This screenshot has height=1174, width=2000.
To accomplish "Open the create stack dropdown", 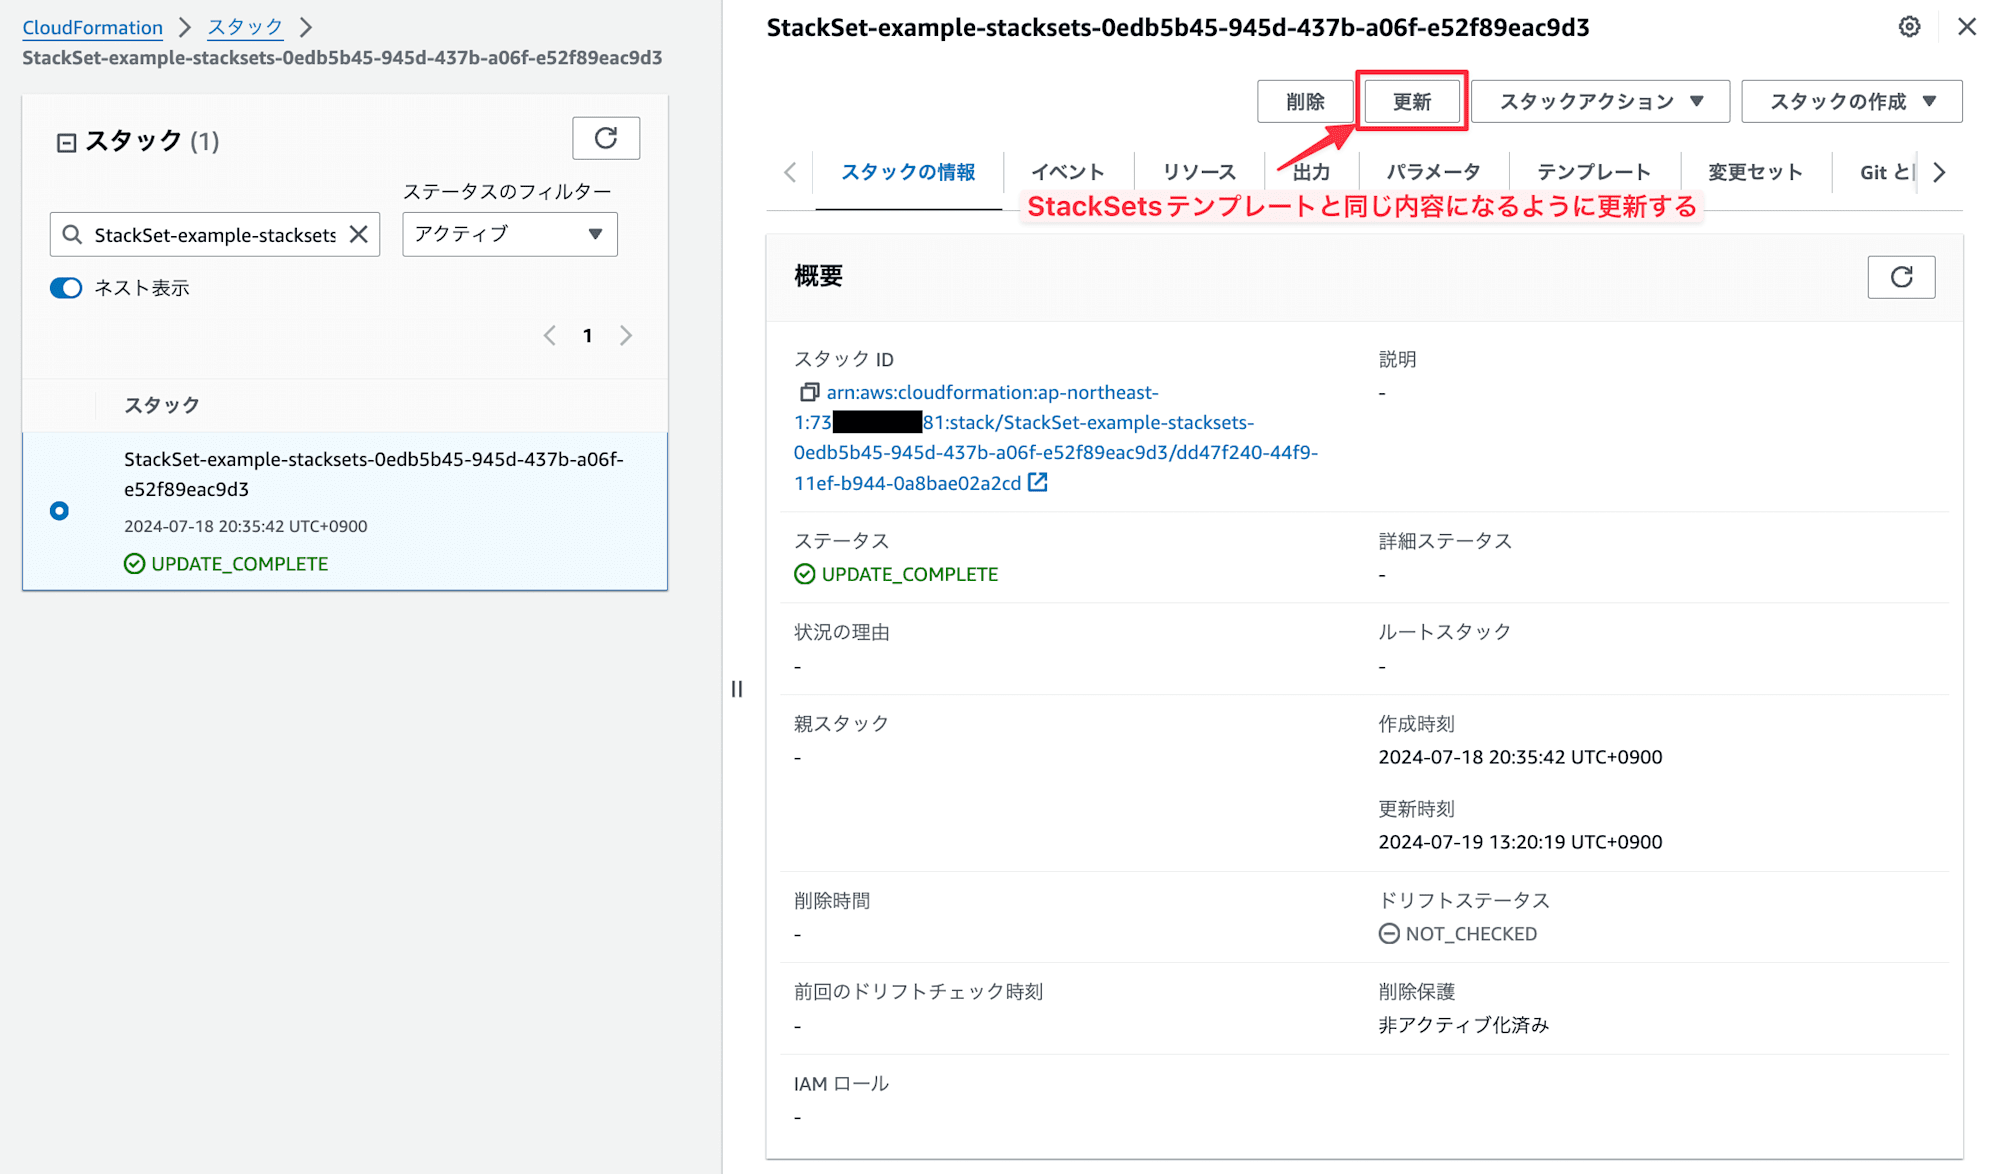I will tap(1852, 101).
